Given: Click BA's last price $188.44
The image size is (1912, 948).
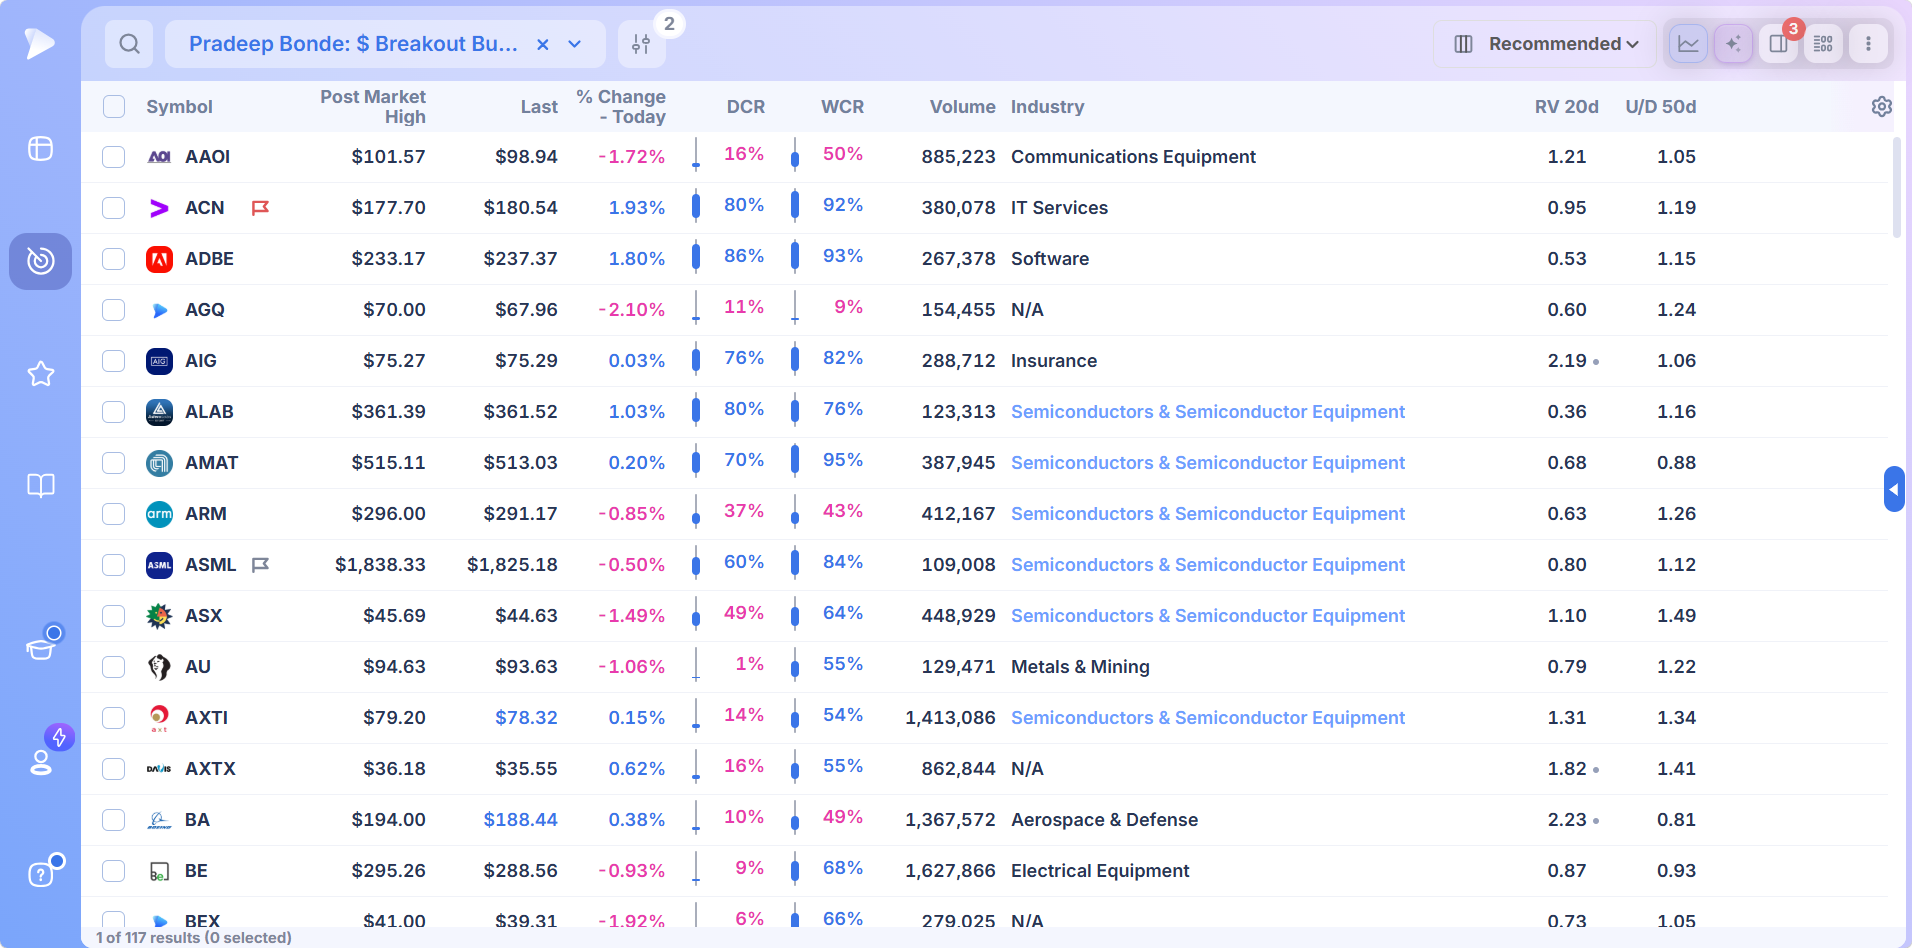Looking at the screenshot, I should click(520, 820).
